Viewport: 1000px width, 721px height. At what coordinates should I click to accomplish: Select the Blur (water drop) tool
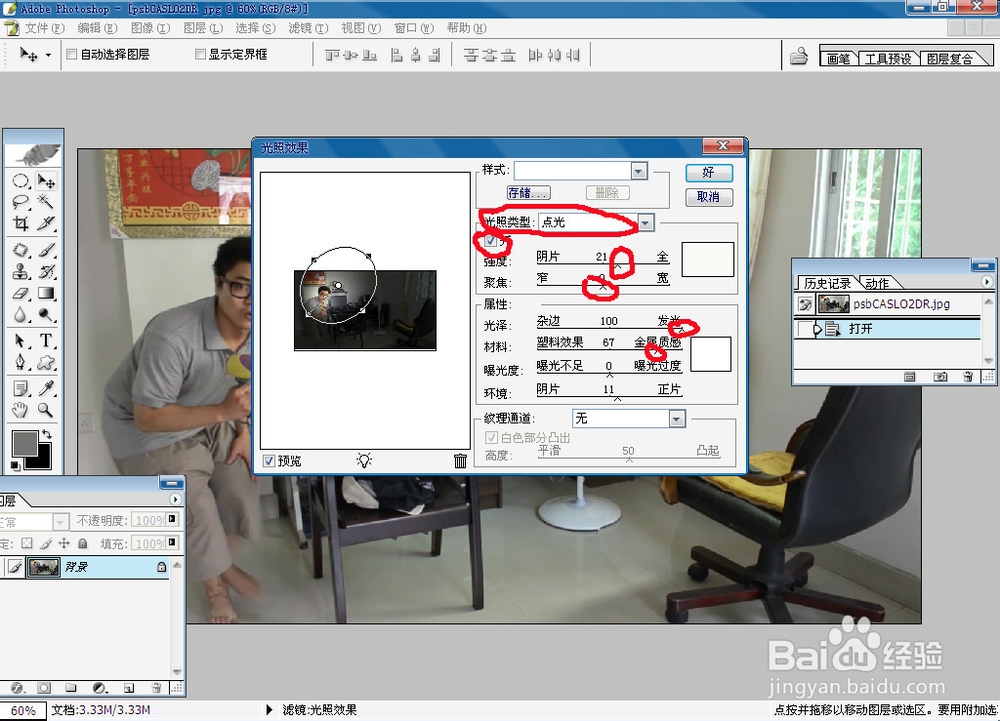(x=20, y=315)
